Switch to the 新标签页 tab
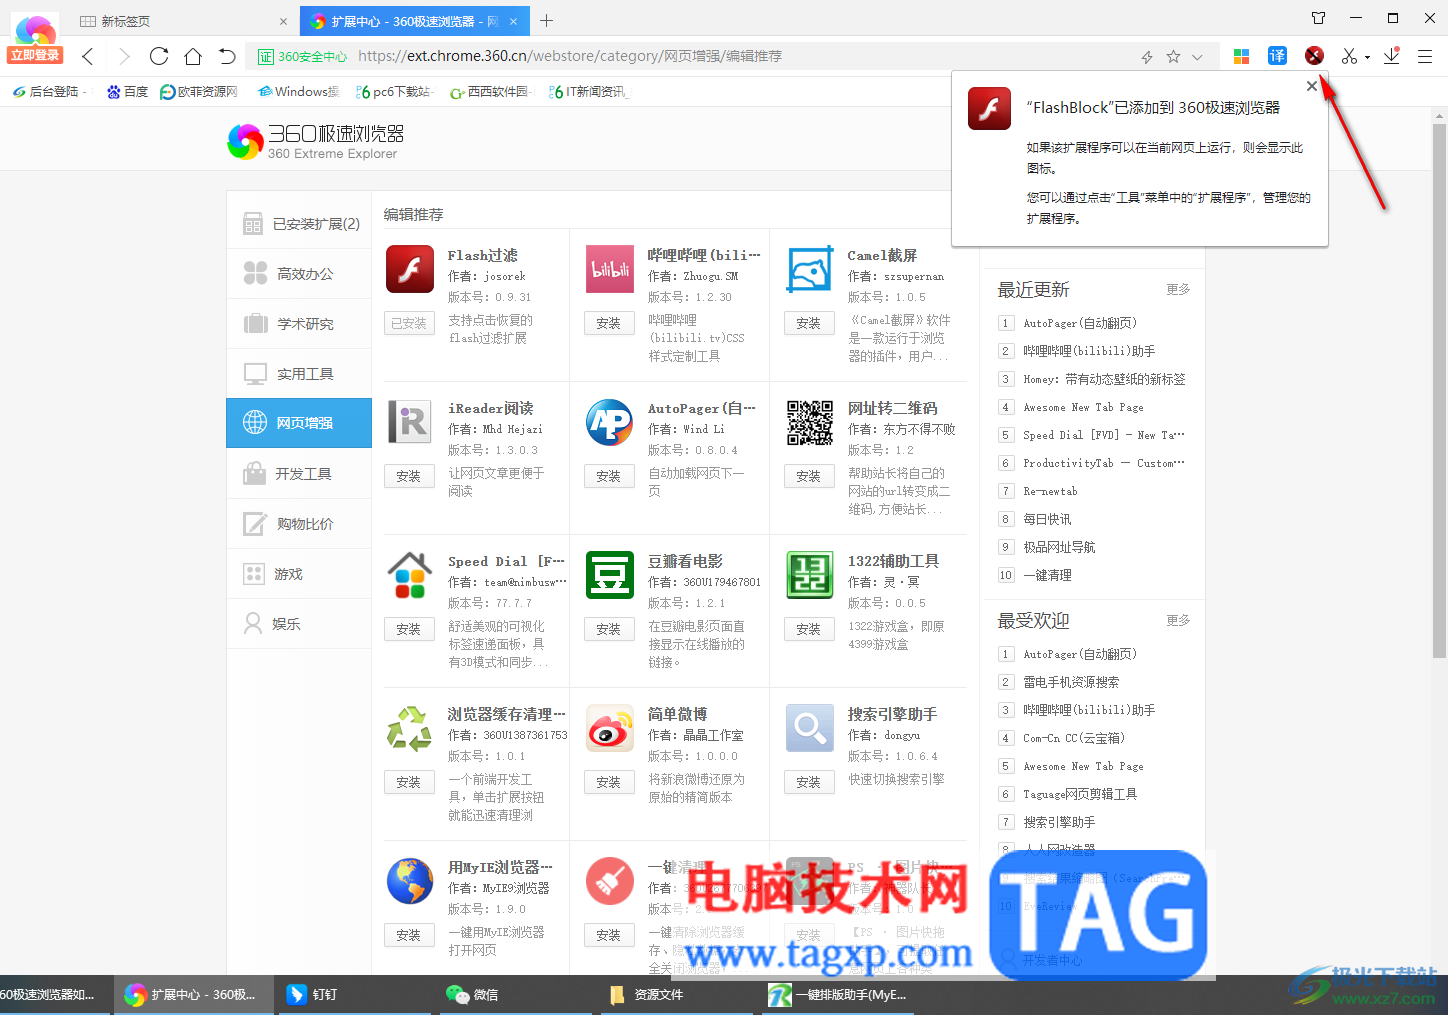Viewport: 1448px width, 1015px height. click(183, 21)
